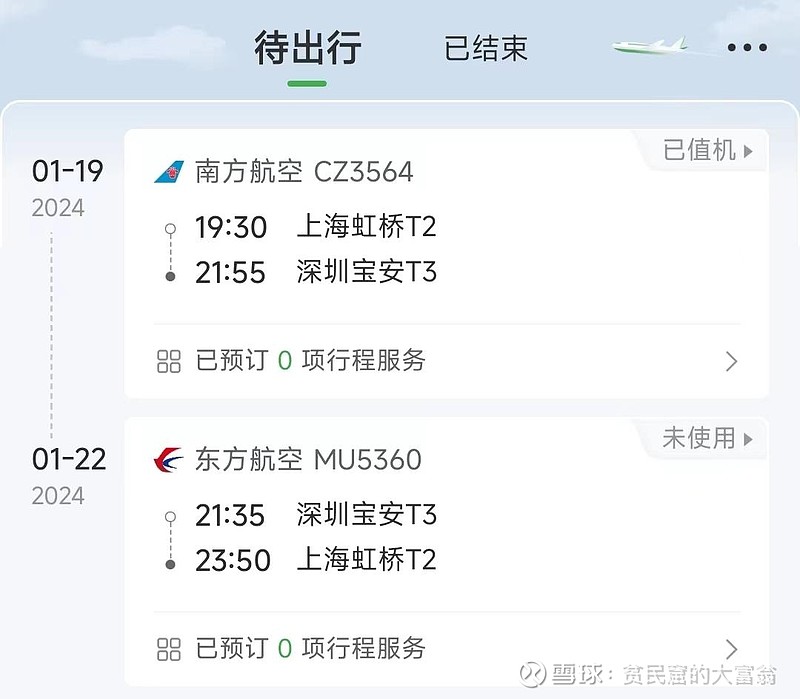
Task: Open 已预订 0 项行程服务 for the 01-22 flight
Action: (x=446, y=649)
